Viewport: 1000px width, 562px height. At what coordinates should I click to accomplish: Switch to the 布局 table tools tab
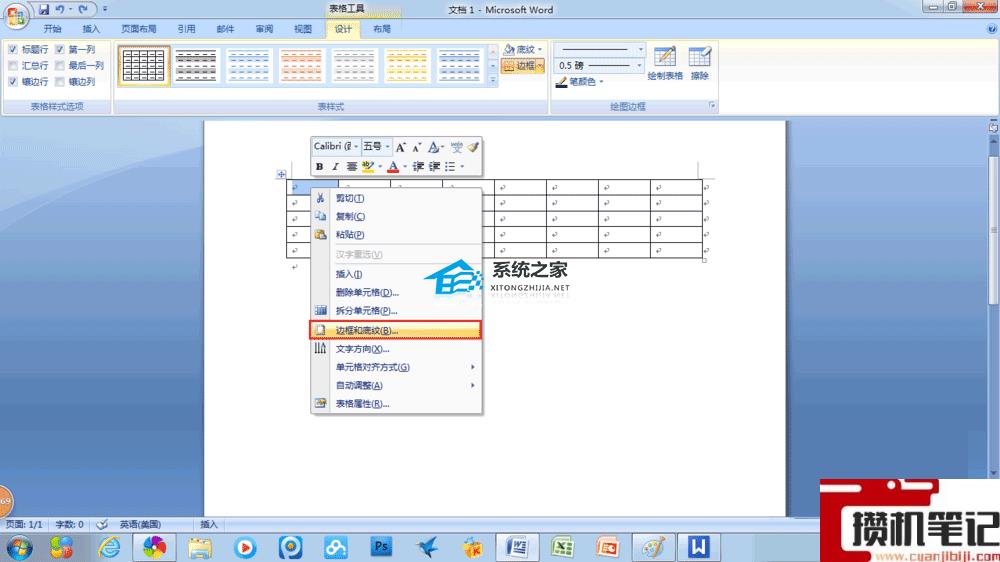[381, 29]
